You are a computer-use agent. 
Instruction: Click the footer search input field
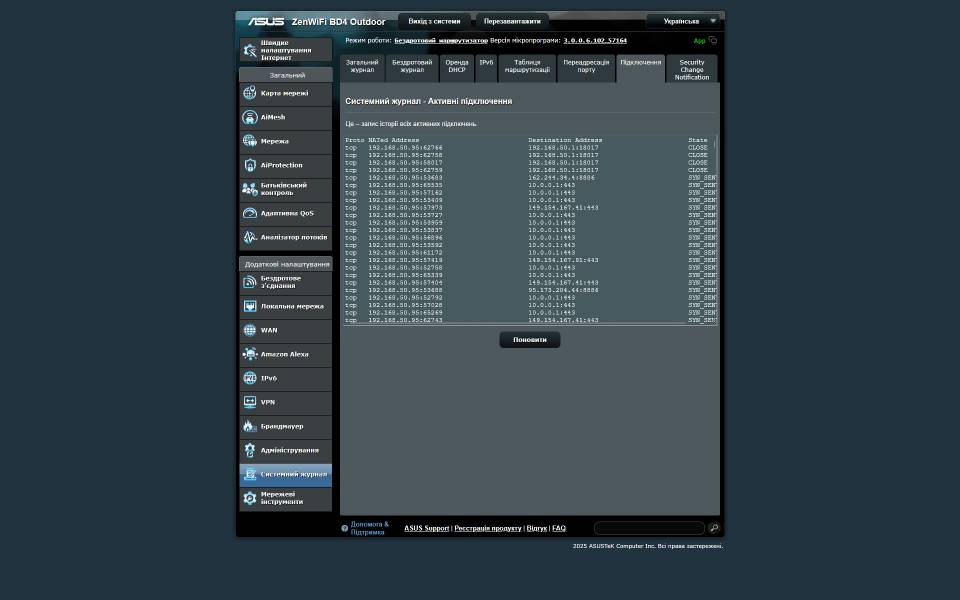649,528
